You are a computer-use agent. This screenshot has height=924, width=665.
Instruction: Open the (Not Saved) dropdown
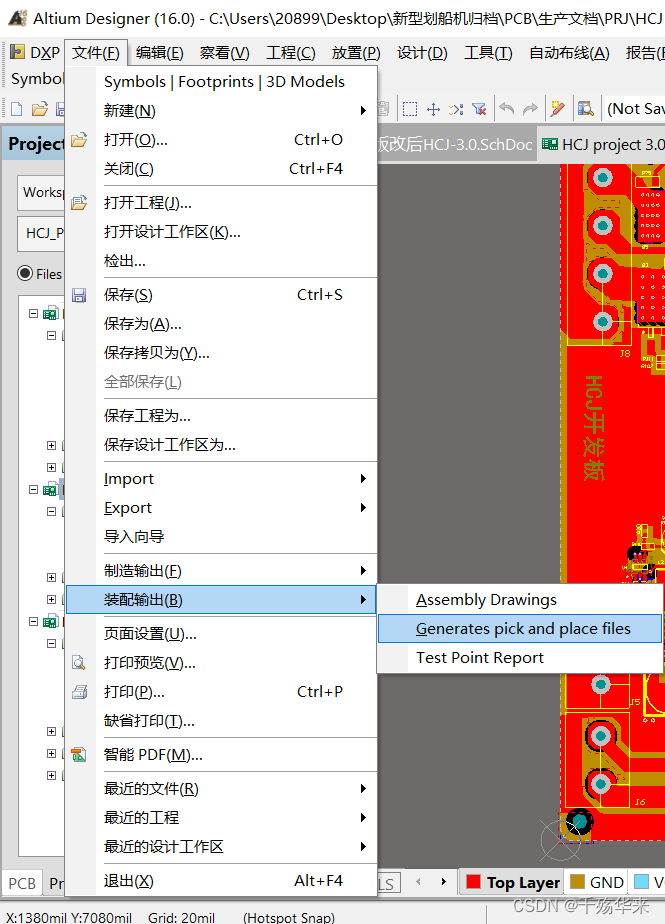[634, 109]
